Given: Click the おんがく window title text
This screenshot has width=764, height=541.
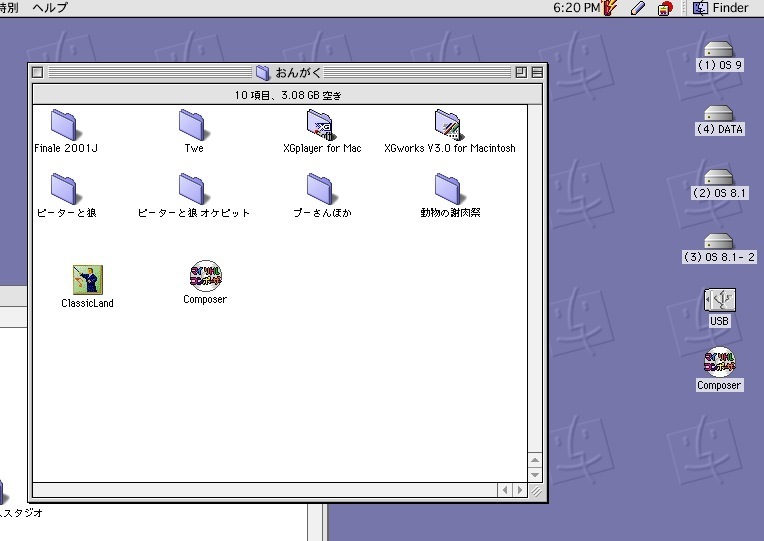Looking at the screenshot, I should (x=298, y=73).
